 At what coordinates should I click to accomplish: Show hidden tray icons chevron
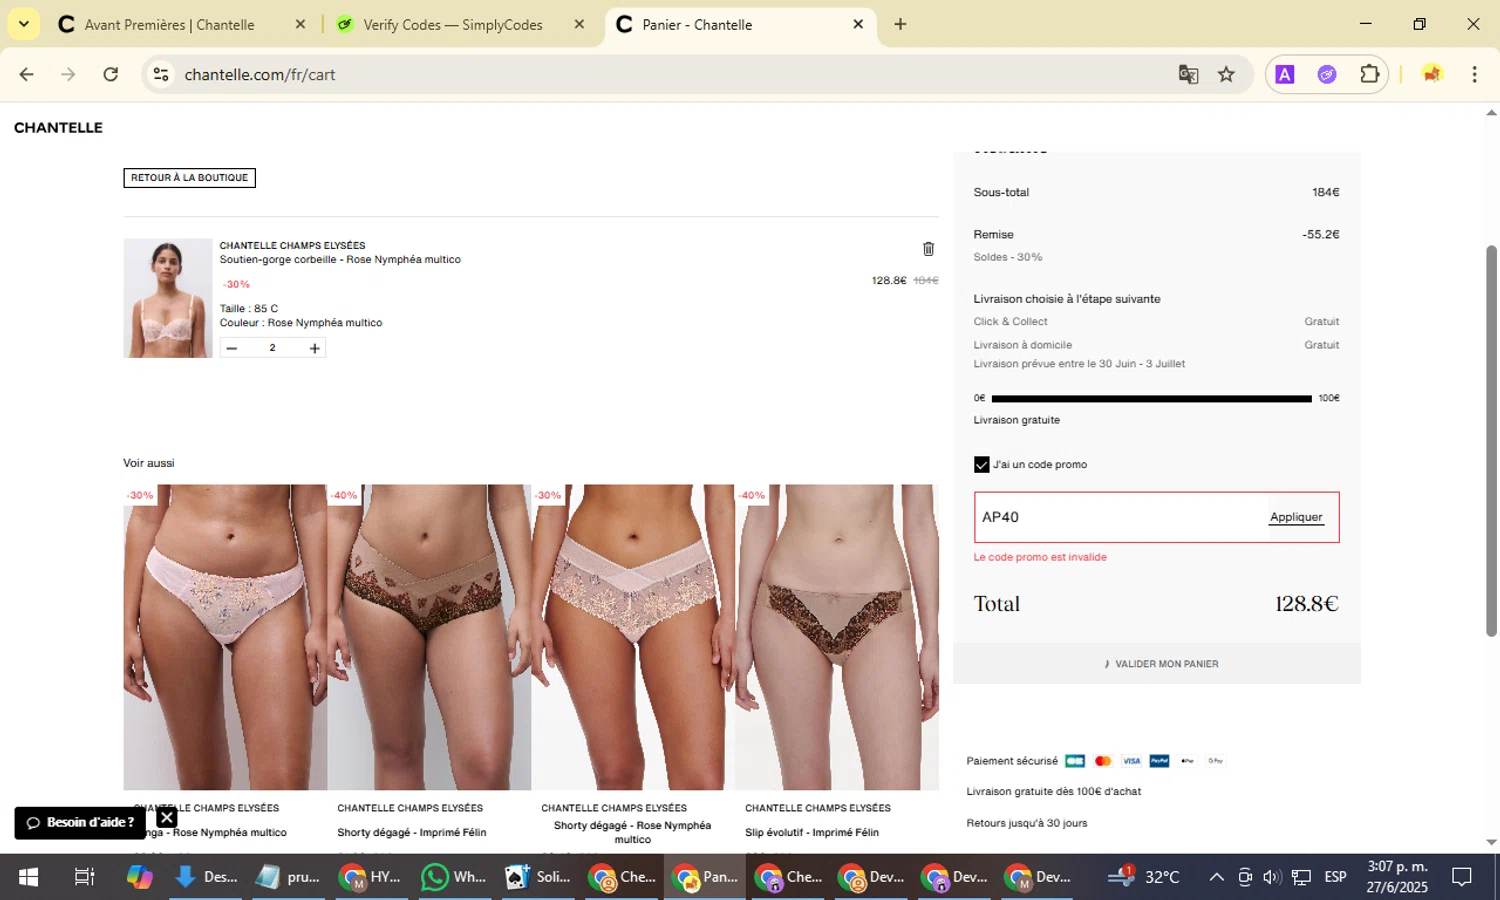tap(1216, 877)
